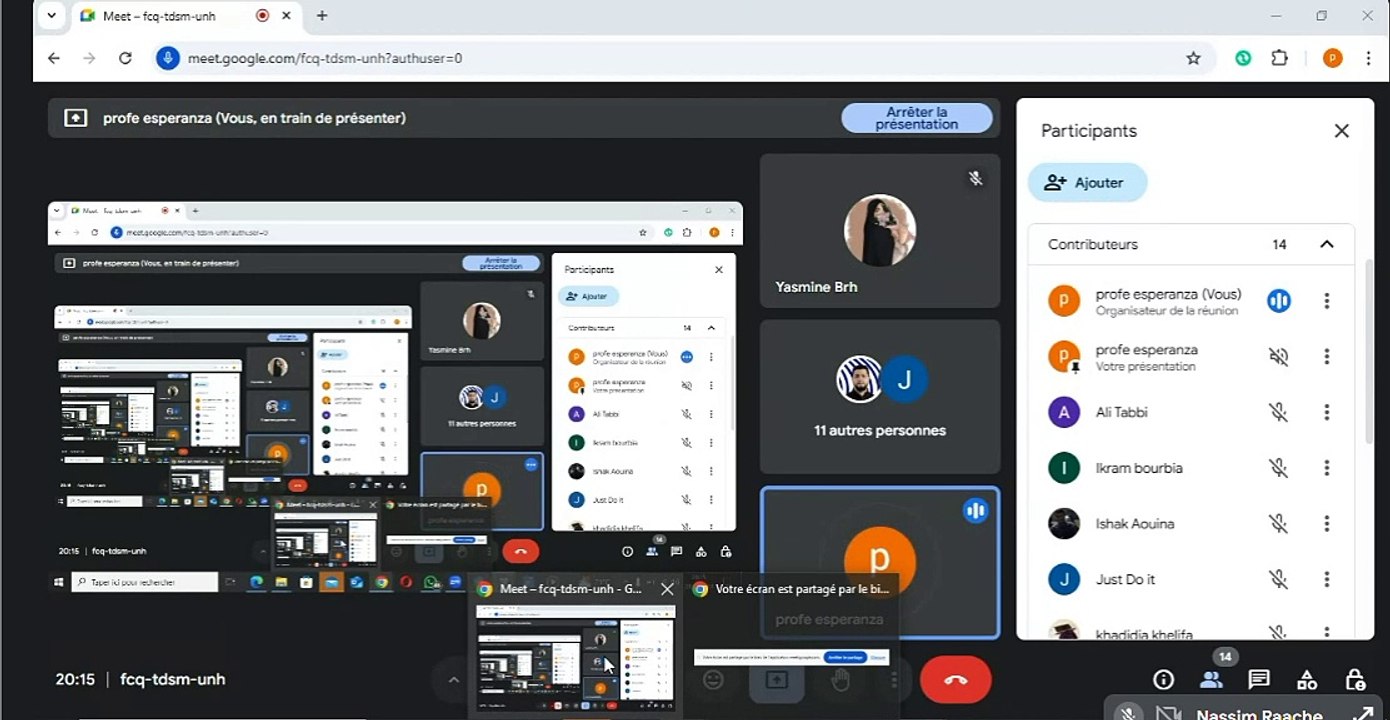Click the khadidja khelifa row name
The height and width of the screenshot is (720, 1390).
[x=1144, y=634]
